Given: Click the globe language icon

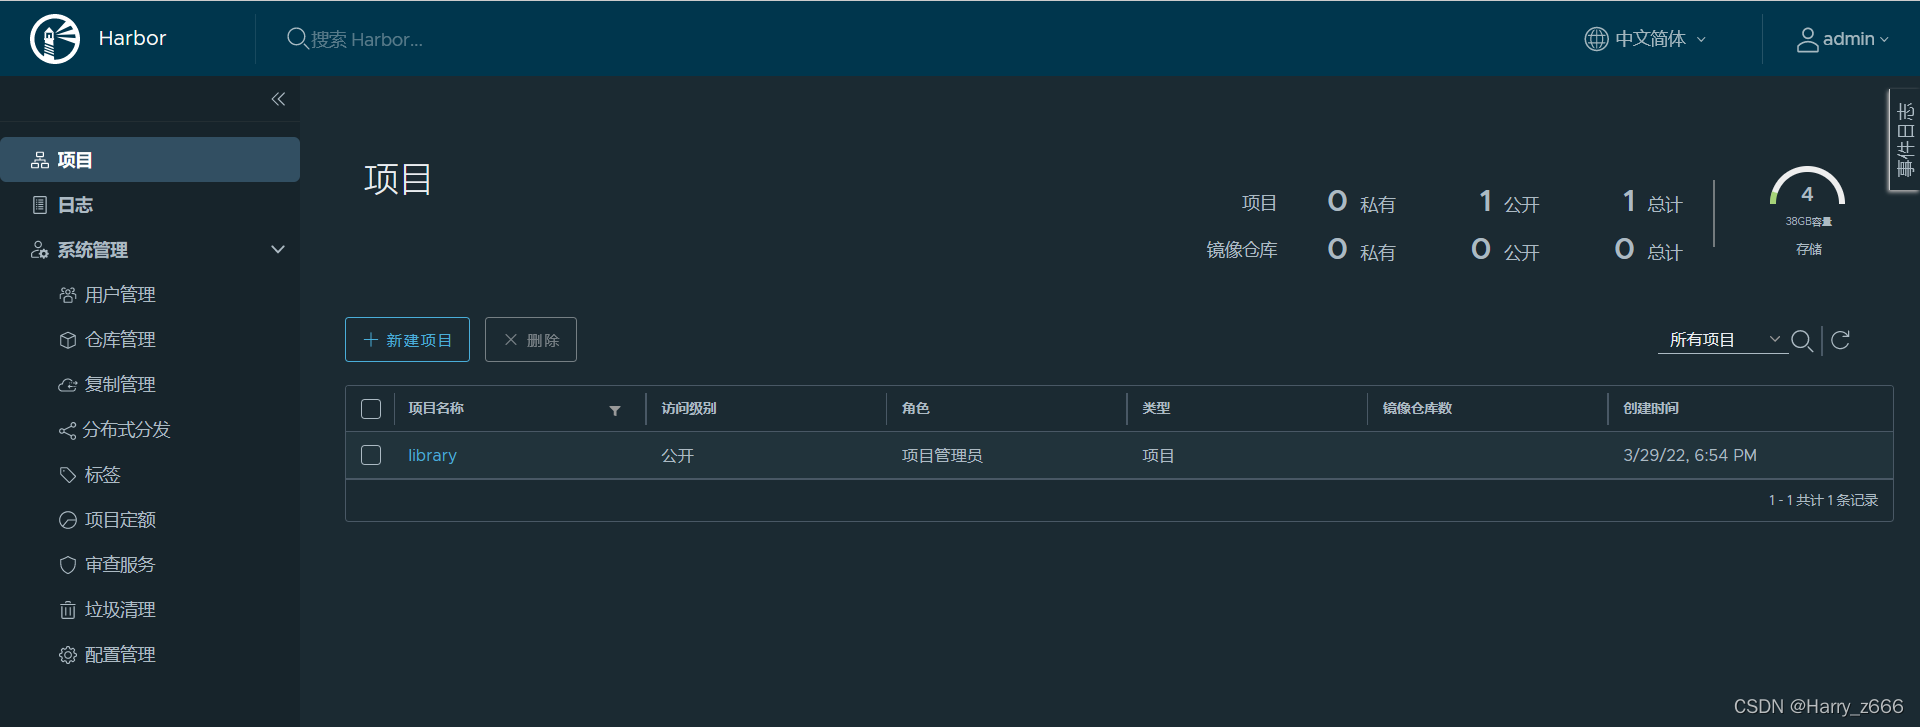Looking at the screenshot, I should pos(1596,39).
